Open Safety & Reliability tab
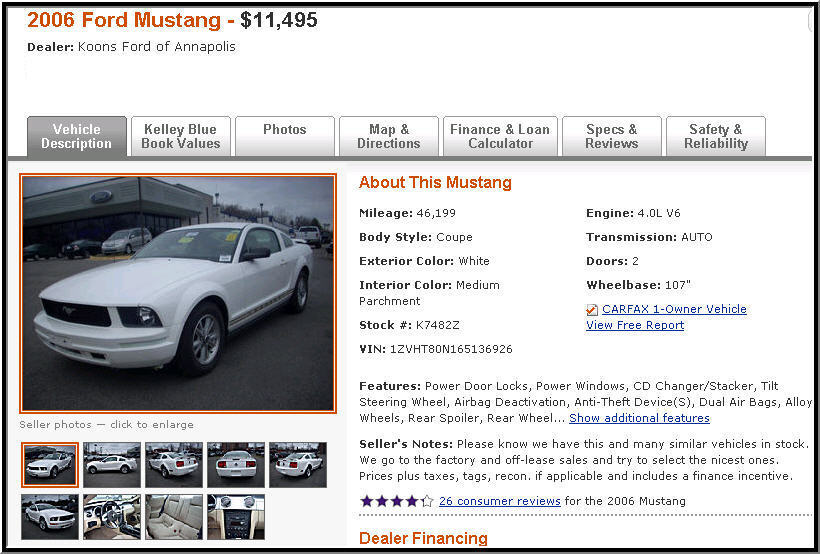The width and height of the screenshot is (820, 554). (715, 136)
